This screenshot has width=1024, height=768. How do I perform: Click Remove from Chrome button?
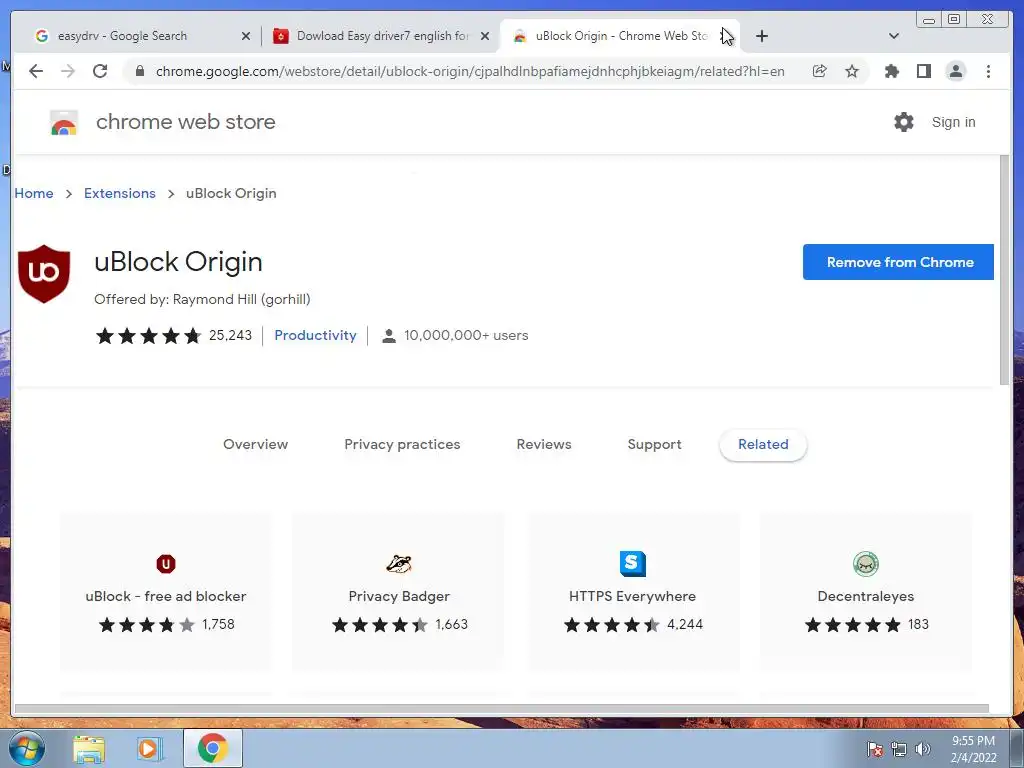[898, 262]
